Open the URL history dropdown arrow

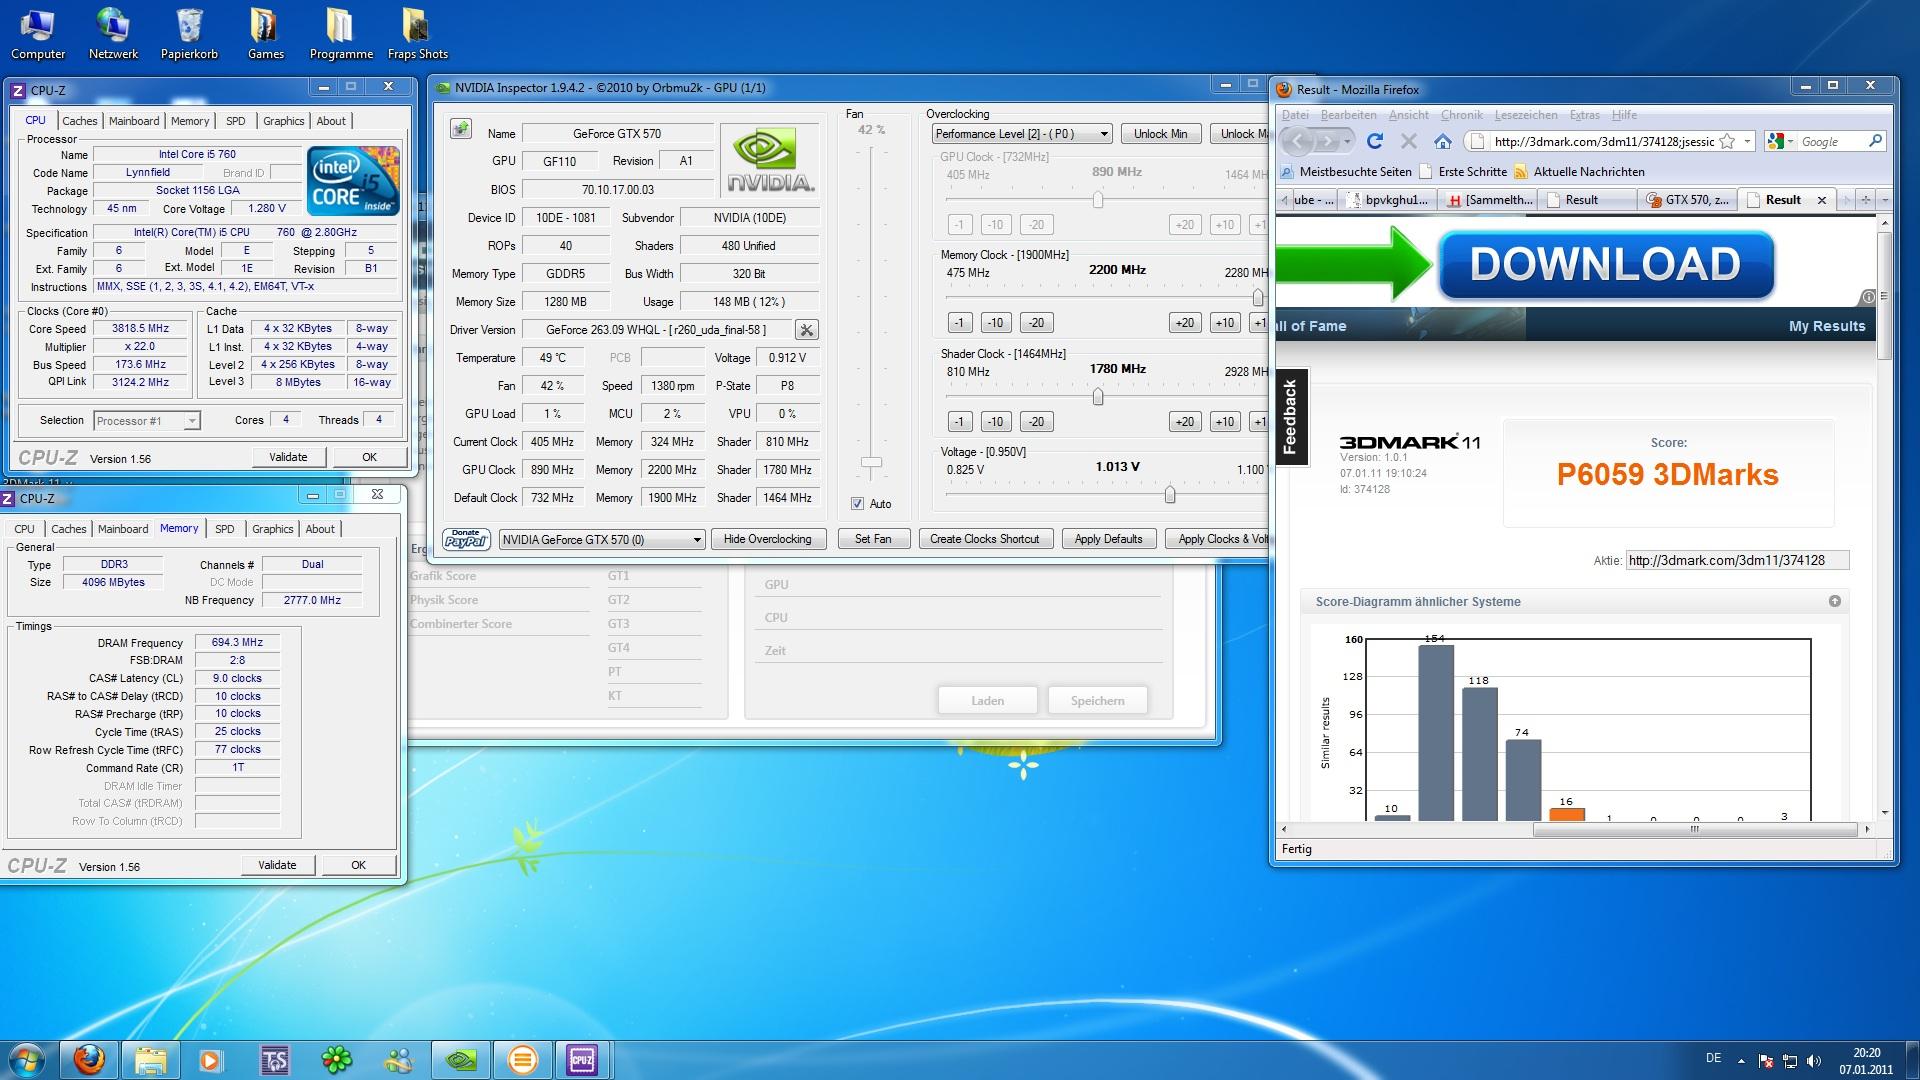[x=1747, y=141]
